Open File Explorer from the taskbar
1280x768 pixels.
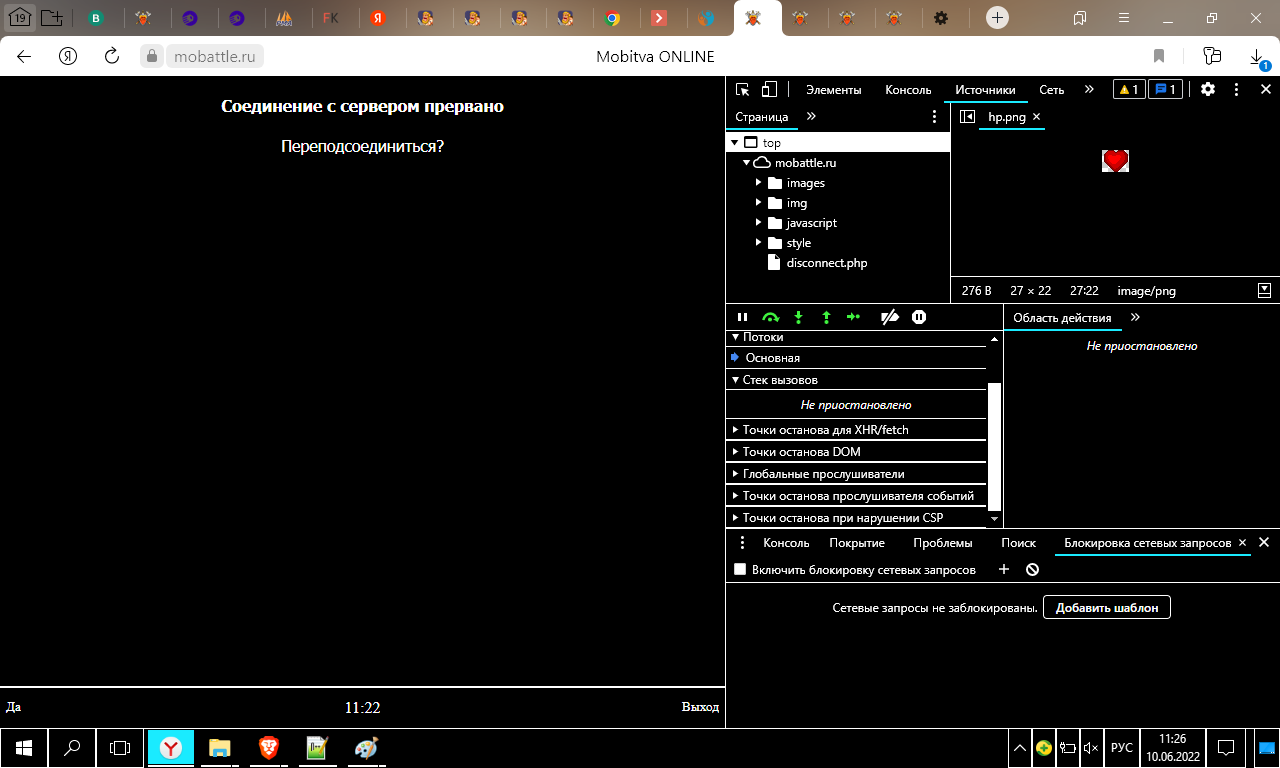click(x=219, y=747)
